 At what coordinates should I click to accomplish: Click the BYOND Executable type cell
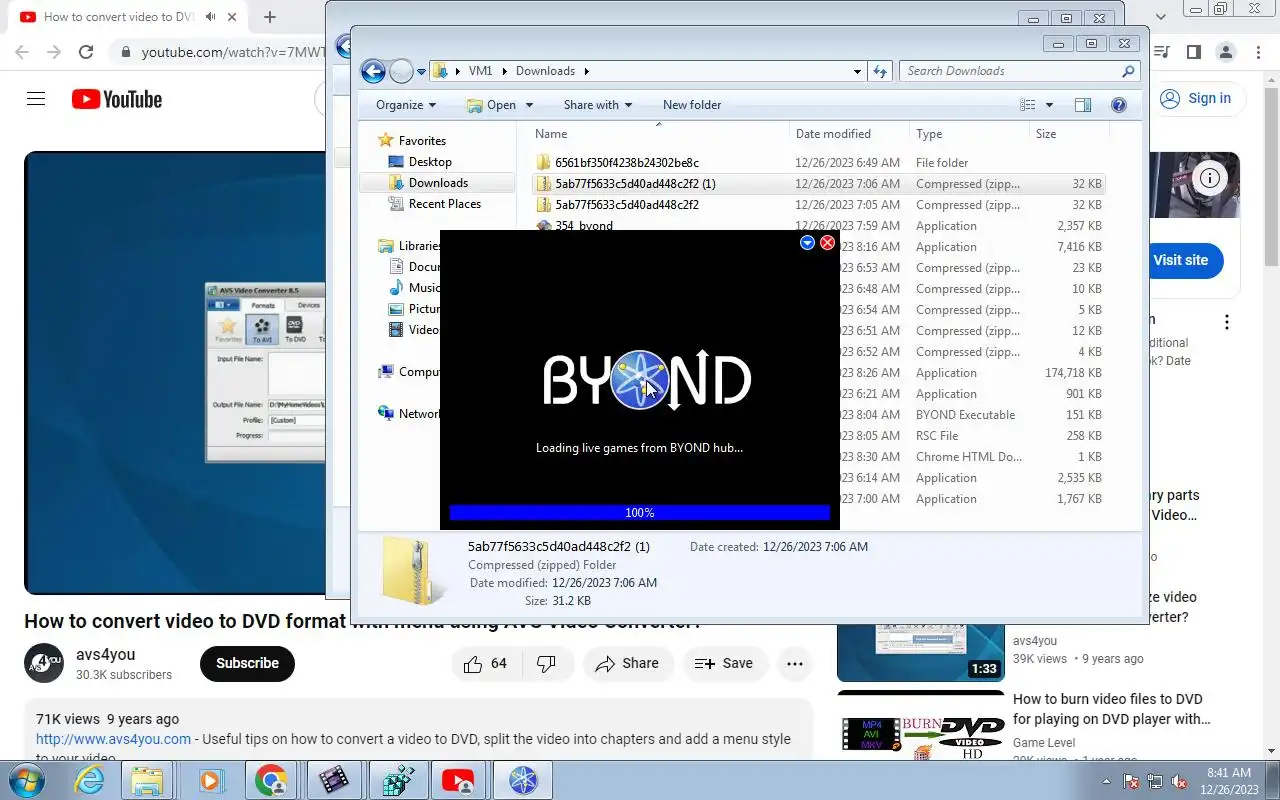[x=965, y=415]
